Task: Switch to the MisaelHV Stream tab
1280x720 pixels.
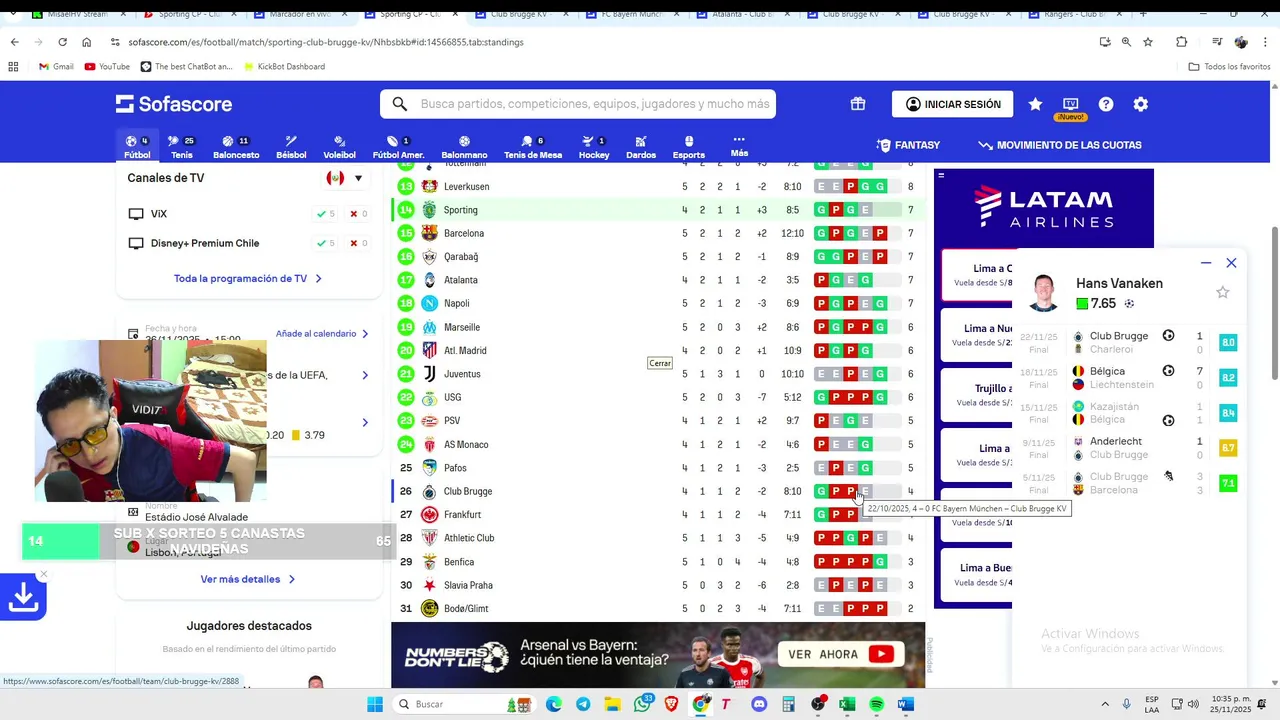Action: click(78, 14)
